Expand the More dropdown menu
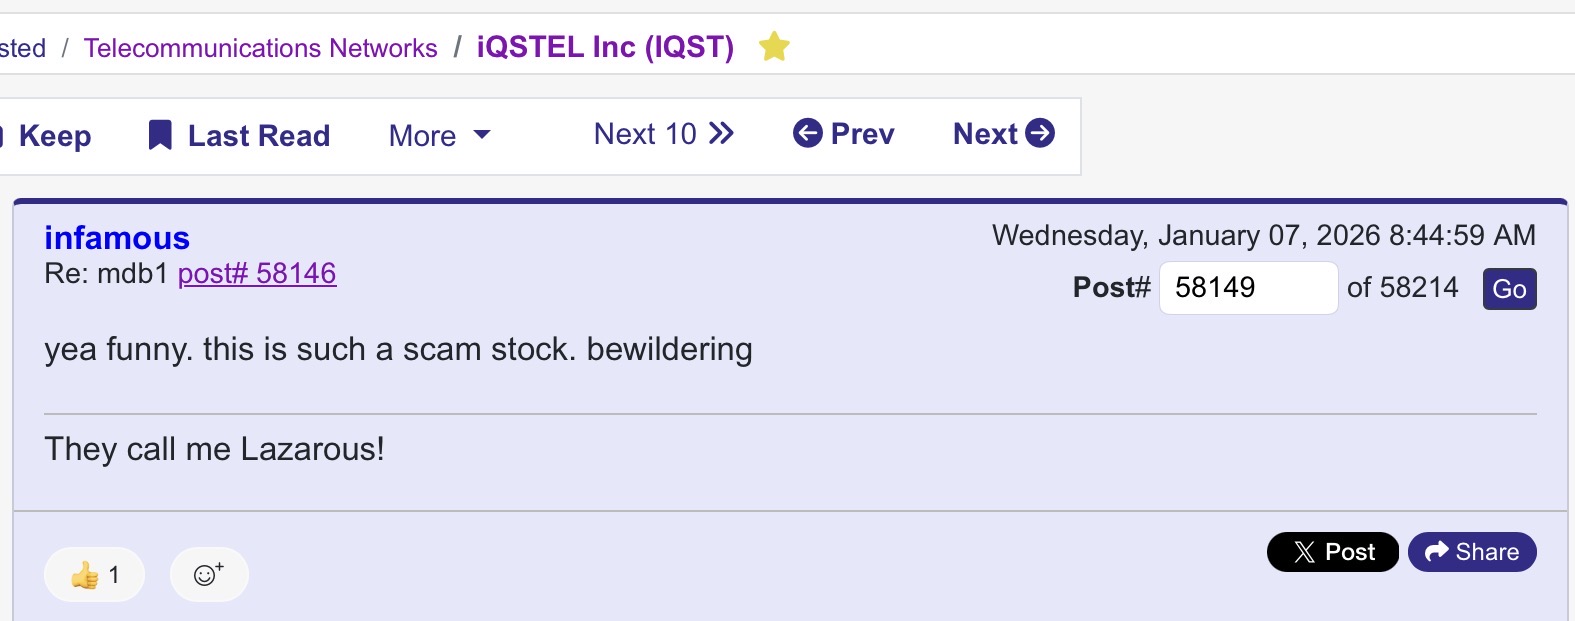 439,135
